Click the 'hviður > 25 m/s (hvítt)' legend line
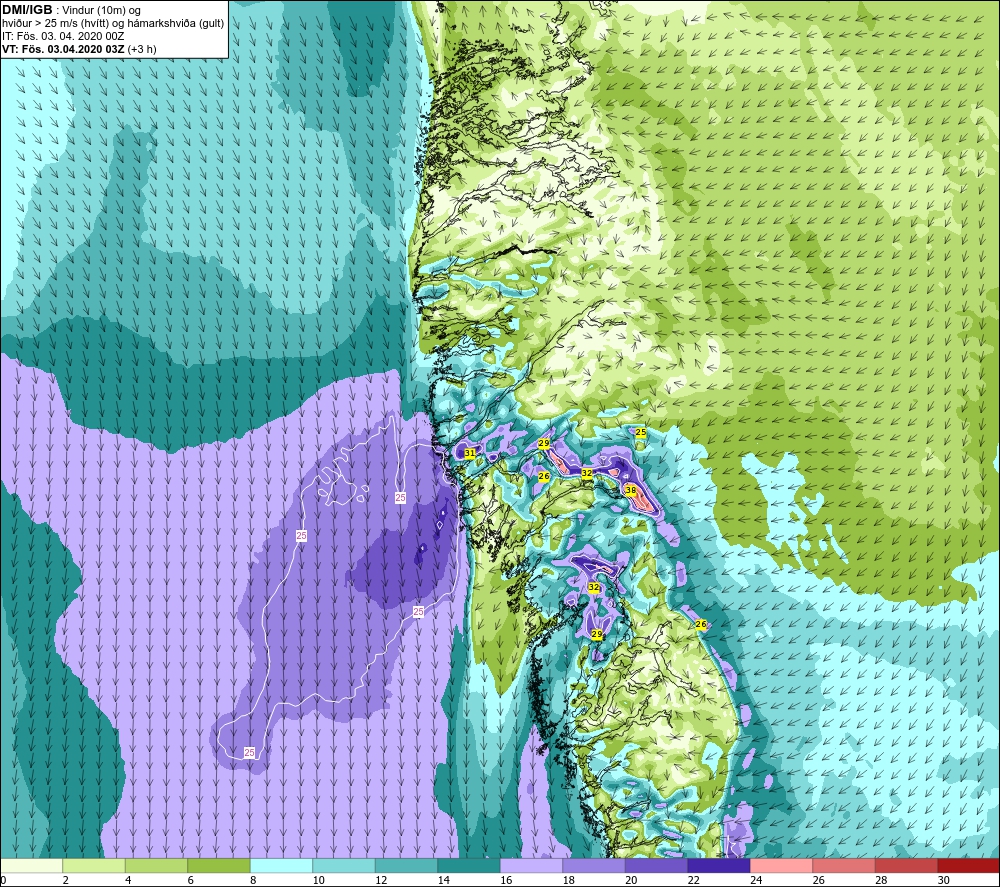This screenshot has width=1000, height=887. pyautogui.click(x=113, y=23)
